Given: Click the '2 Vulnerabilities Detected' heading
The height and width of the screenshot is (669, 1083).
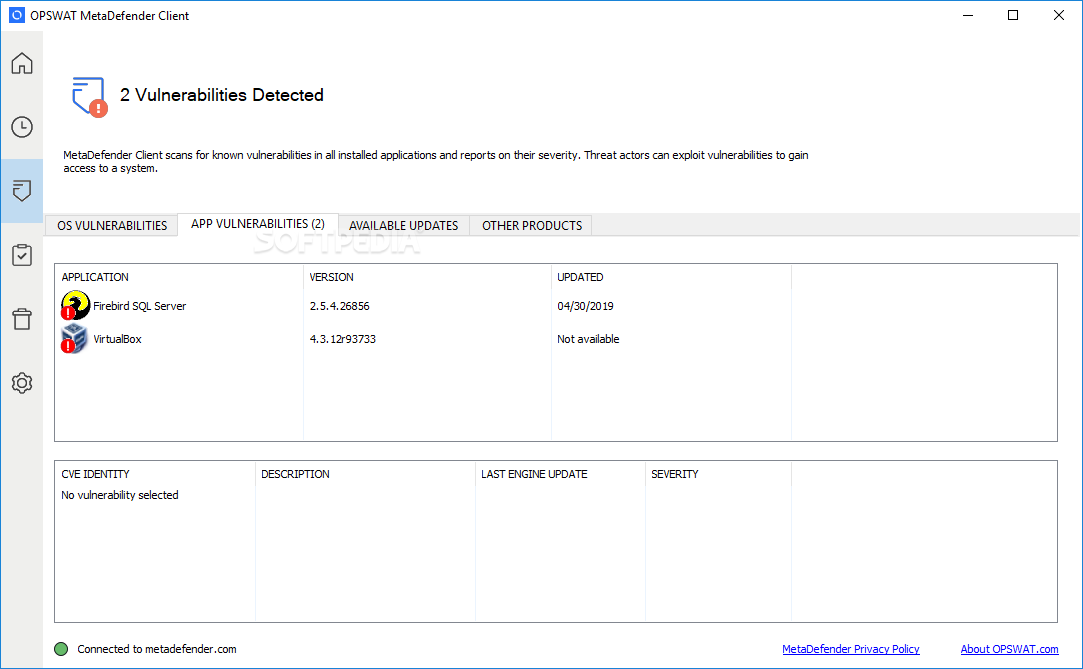Looking at the screenshot, I should (222, 95).
